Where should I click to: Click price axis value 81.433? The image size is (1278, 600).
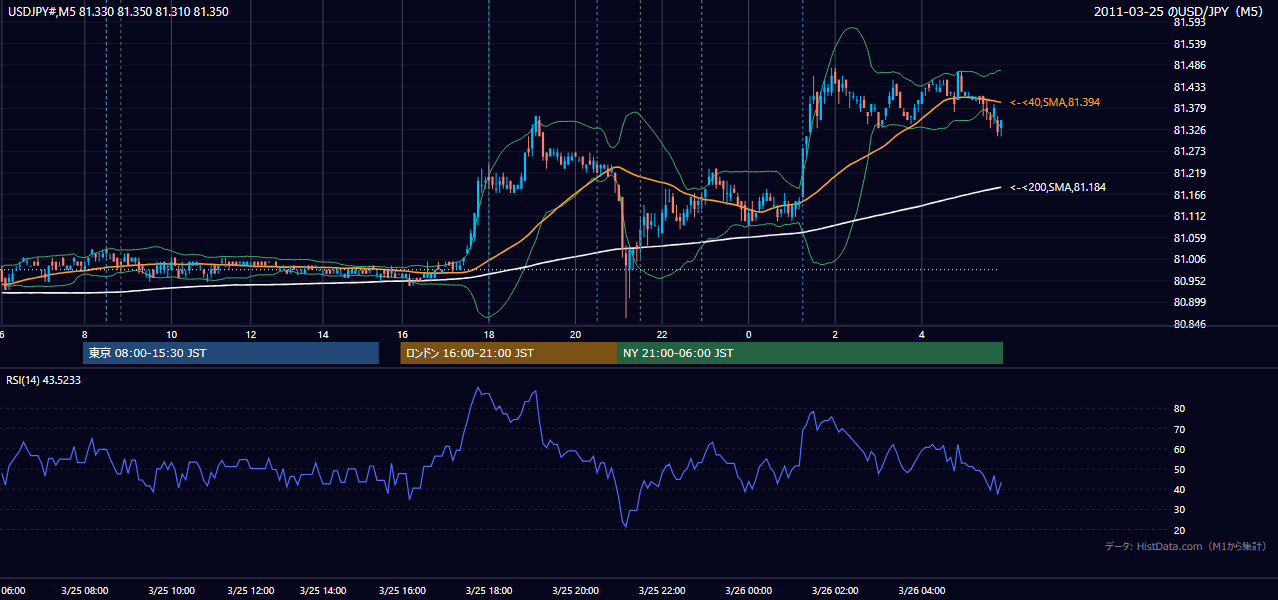point(1189,87)
